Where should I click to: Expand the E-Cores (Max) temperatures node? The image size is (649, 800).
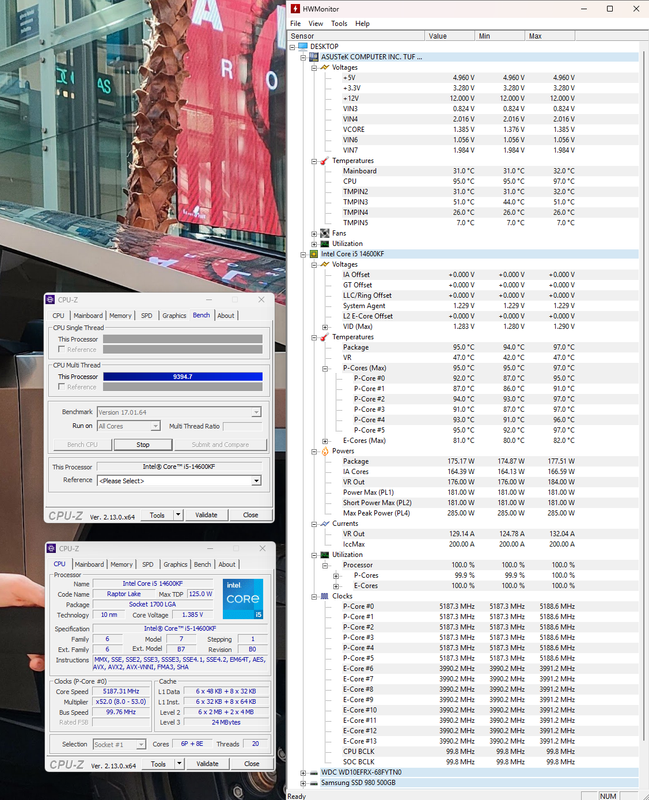click(x=324, y=441)
